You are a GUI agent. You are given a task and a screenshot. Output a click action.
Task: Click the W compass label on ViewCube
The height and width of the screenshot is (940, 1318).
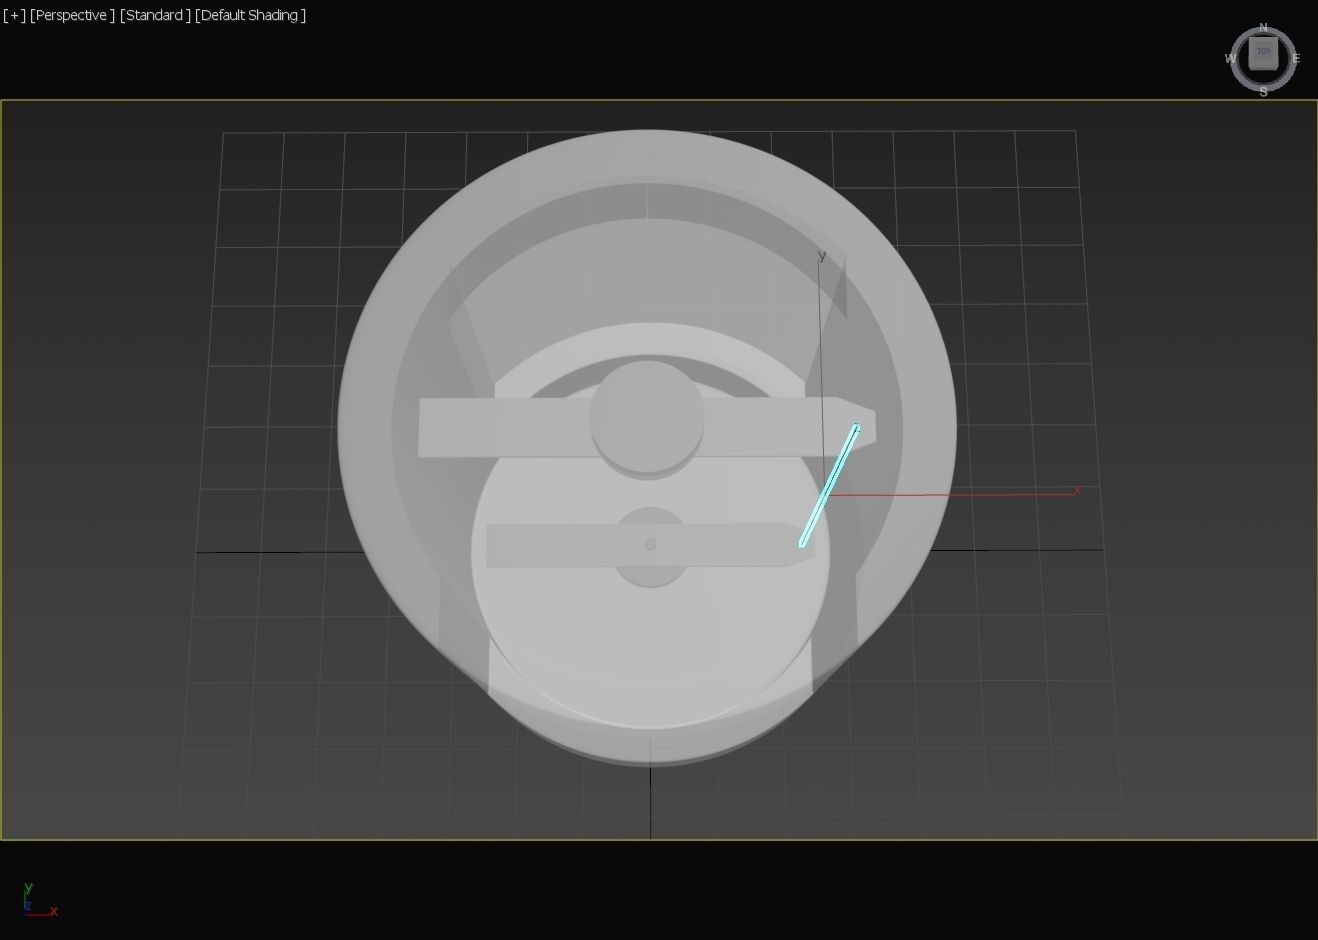(1231, 59)
